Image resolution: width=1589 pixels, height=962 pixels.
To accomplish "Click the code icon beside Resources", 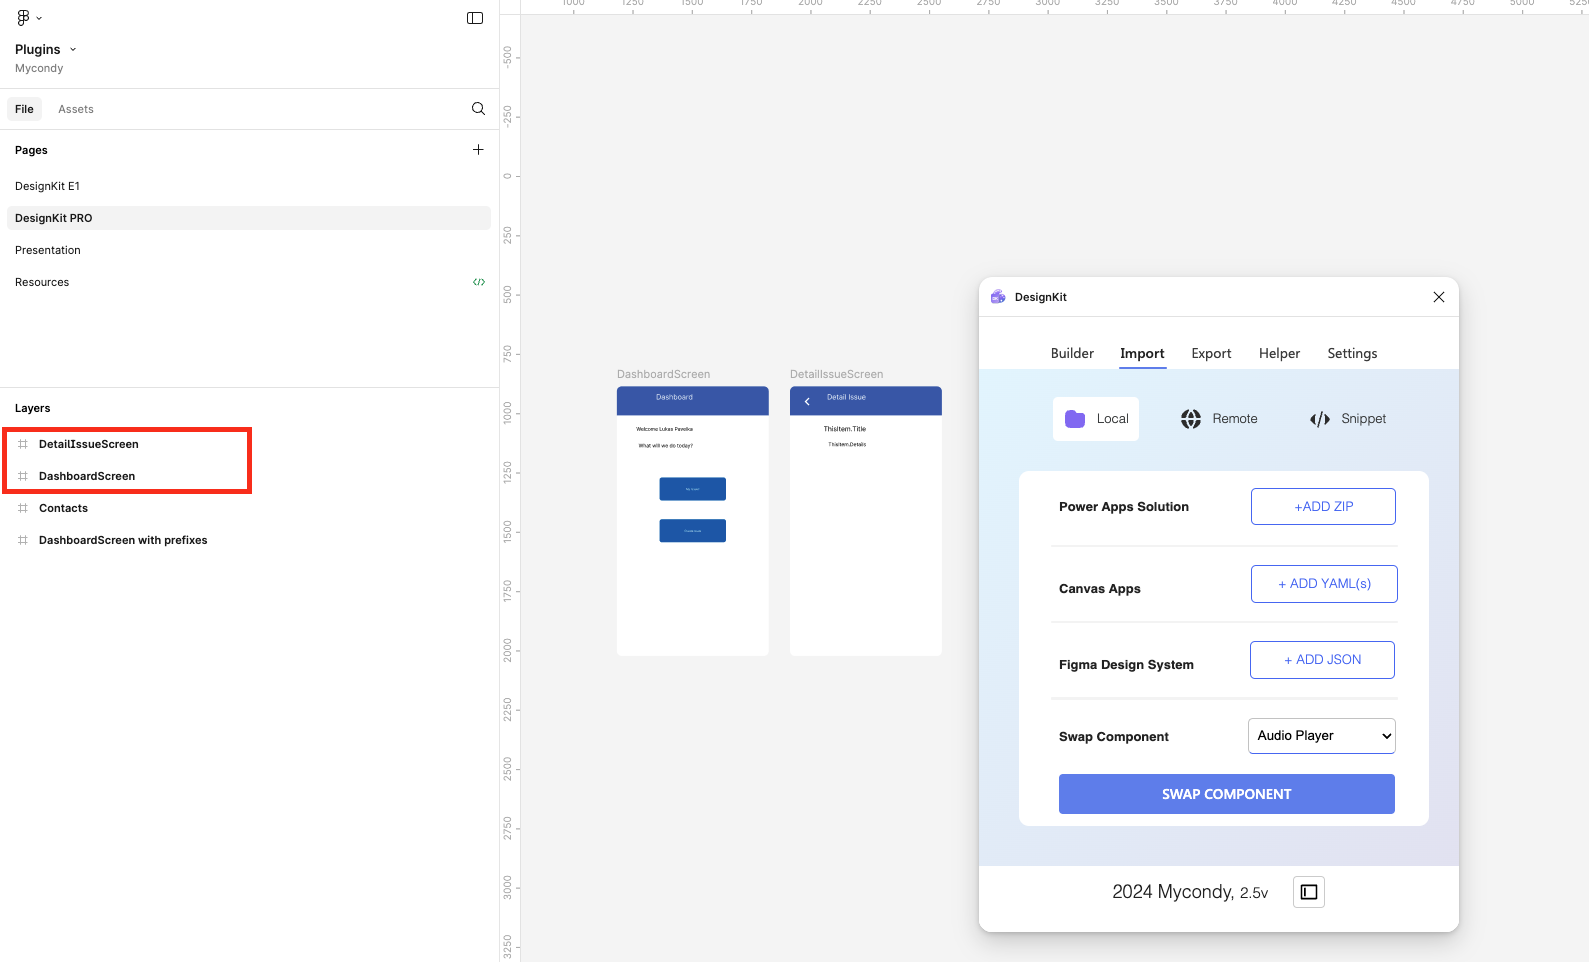I will click(479, 282).
